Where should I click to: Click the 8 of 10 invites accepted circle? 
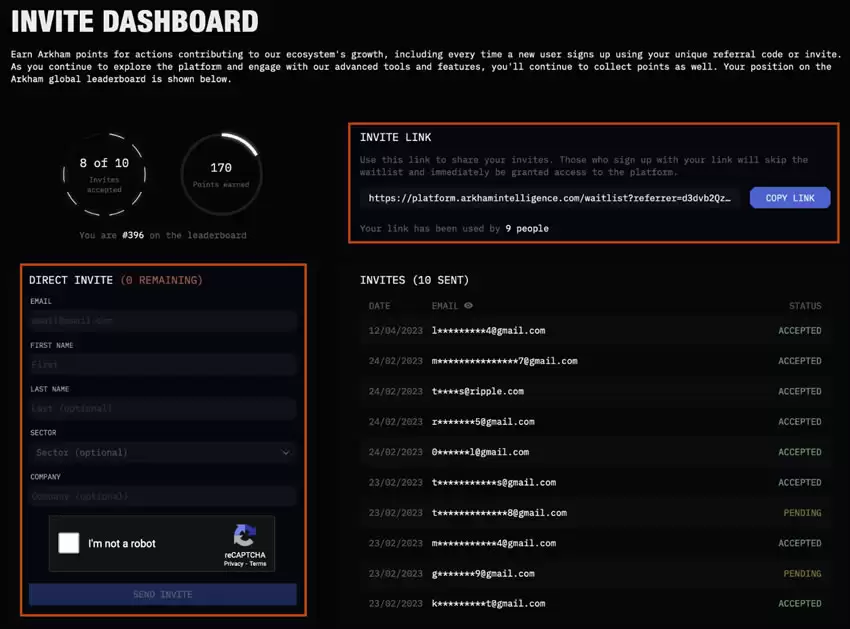104,173
